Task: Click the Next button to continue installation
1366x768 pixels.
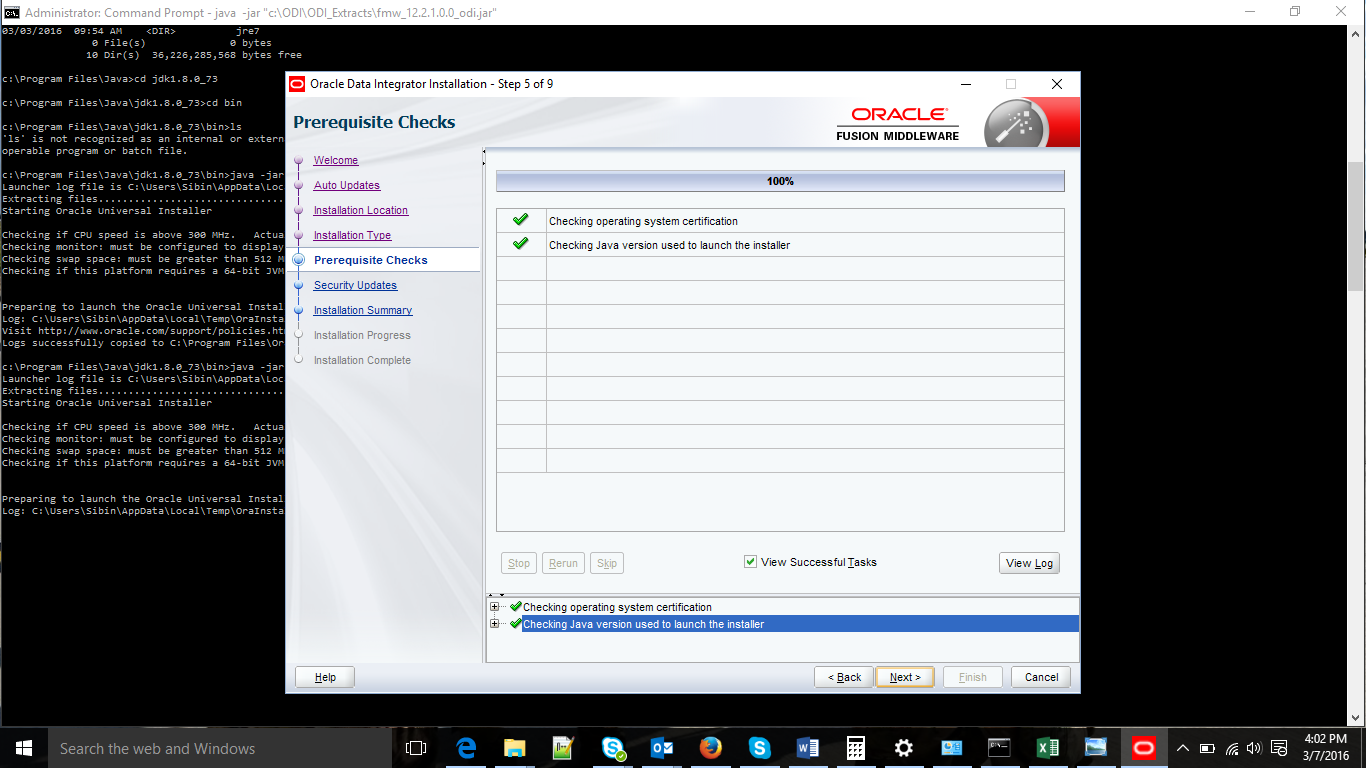Action: coord(904,677)
